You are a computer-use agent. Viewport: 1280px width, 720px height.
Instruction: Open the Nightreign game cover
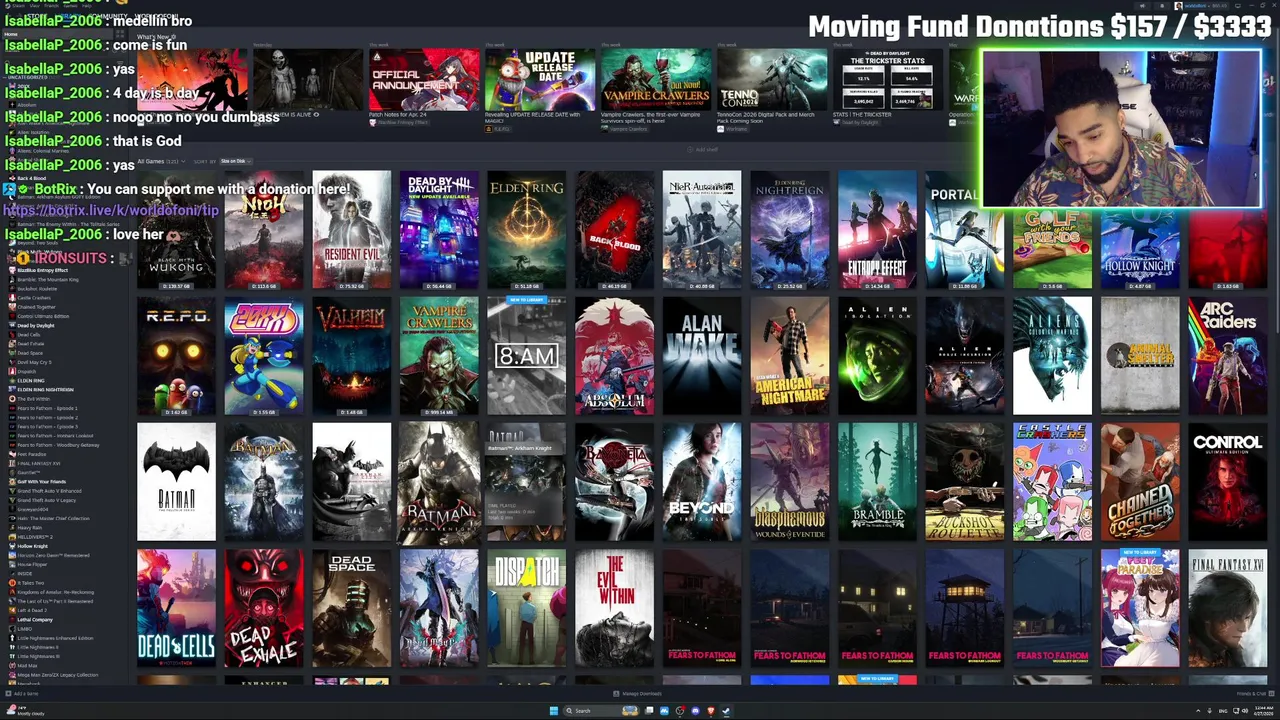pos(789,230)
